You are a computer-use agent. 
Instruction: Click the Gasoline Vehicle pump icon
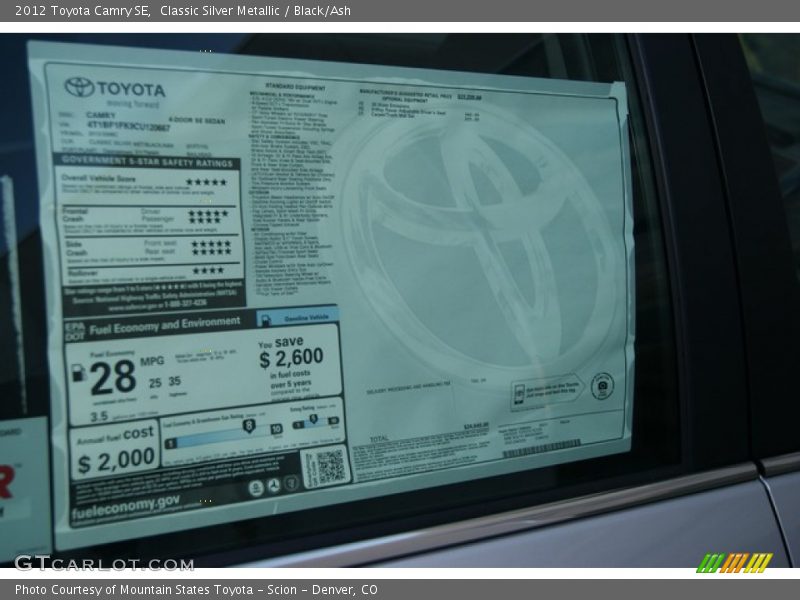tap(265, 320)
